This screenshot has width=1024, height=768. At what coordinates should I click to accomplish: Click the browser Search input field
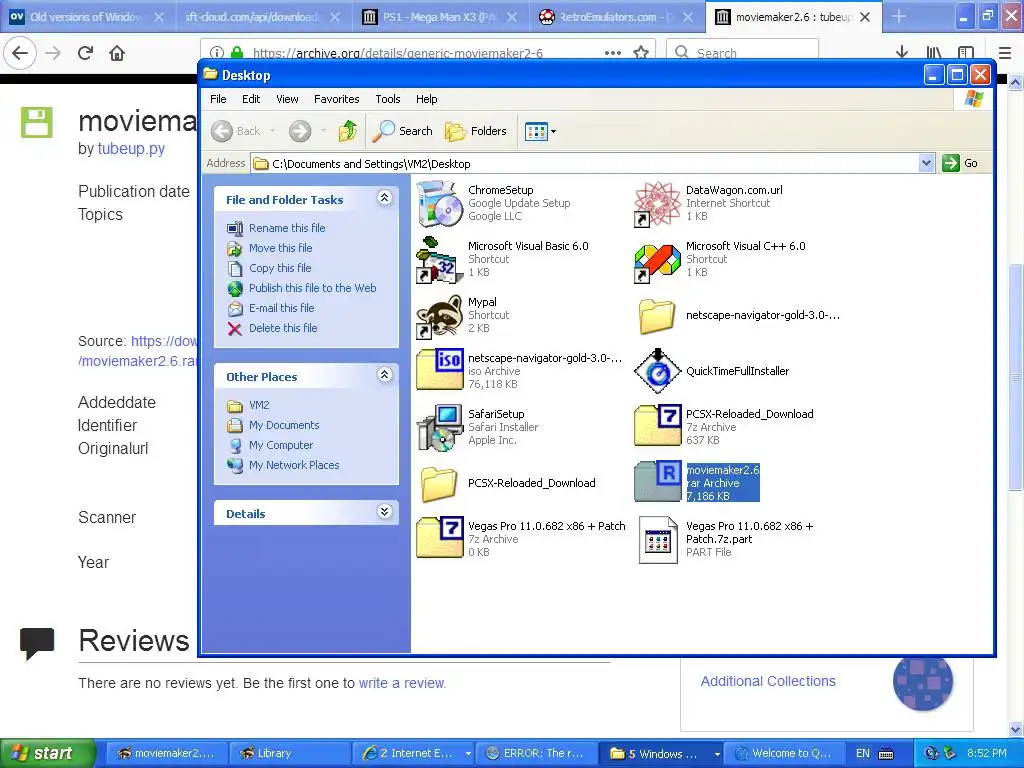(x=743, y=53)
